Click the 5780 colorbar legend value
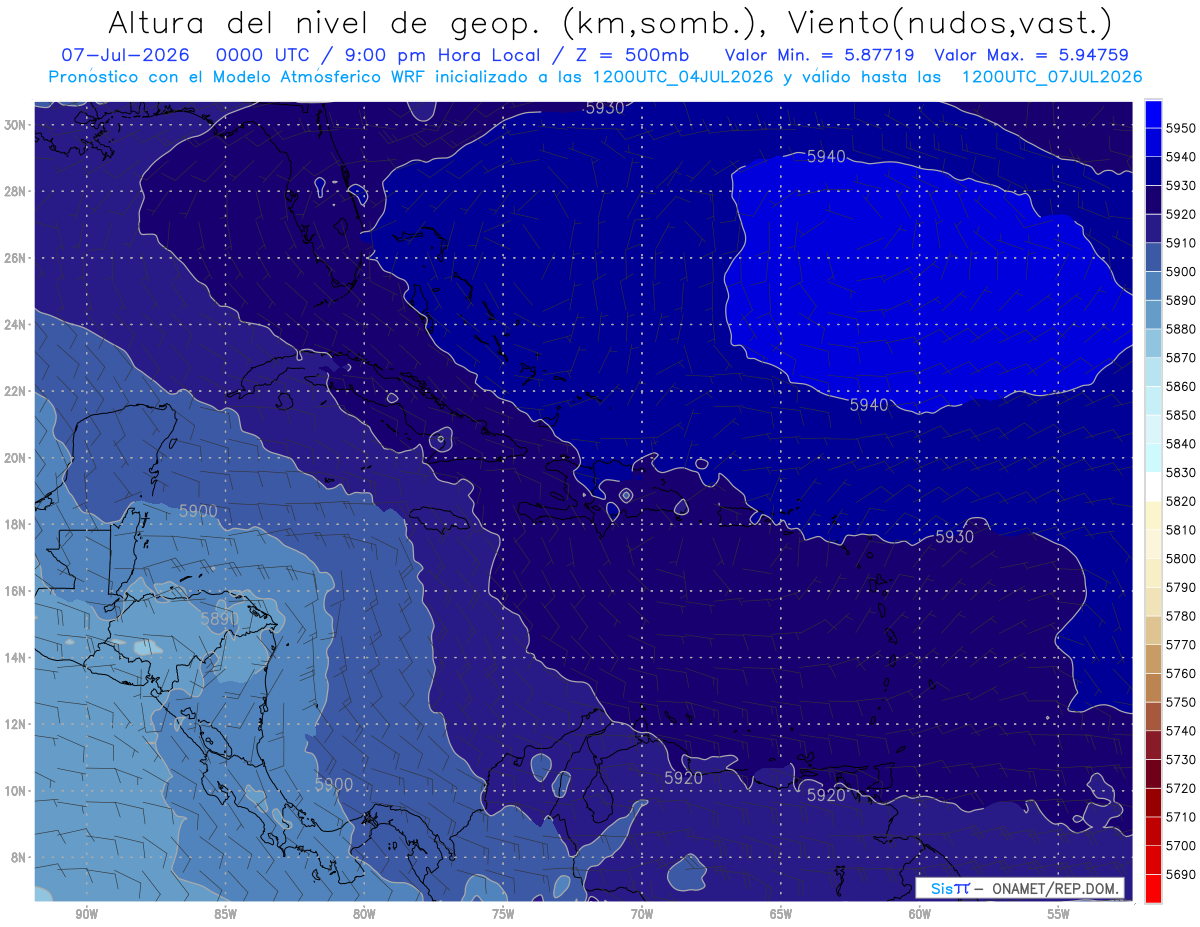This screenshot has width=1200, height=927. coord(1180,616)
